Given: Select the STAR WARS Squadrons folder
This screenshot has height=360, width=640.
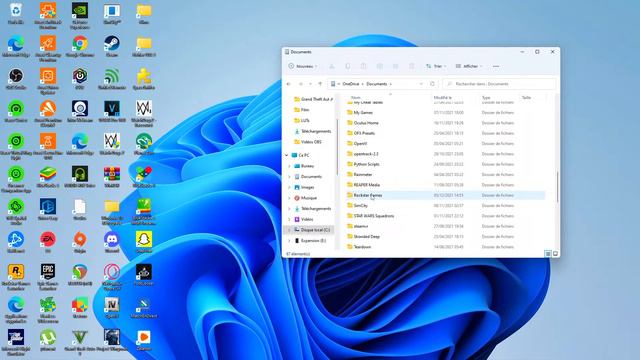Looking at the screenshot, I should pos(370,216).
